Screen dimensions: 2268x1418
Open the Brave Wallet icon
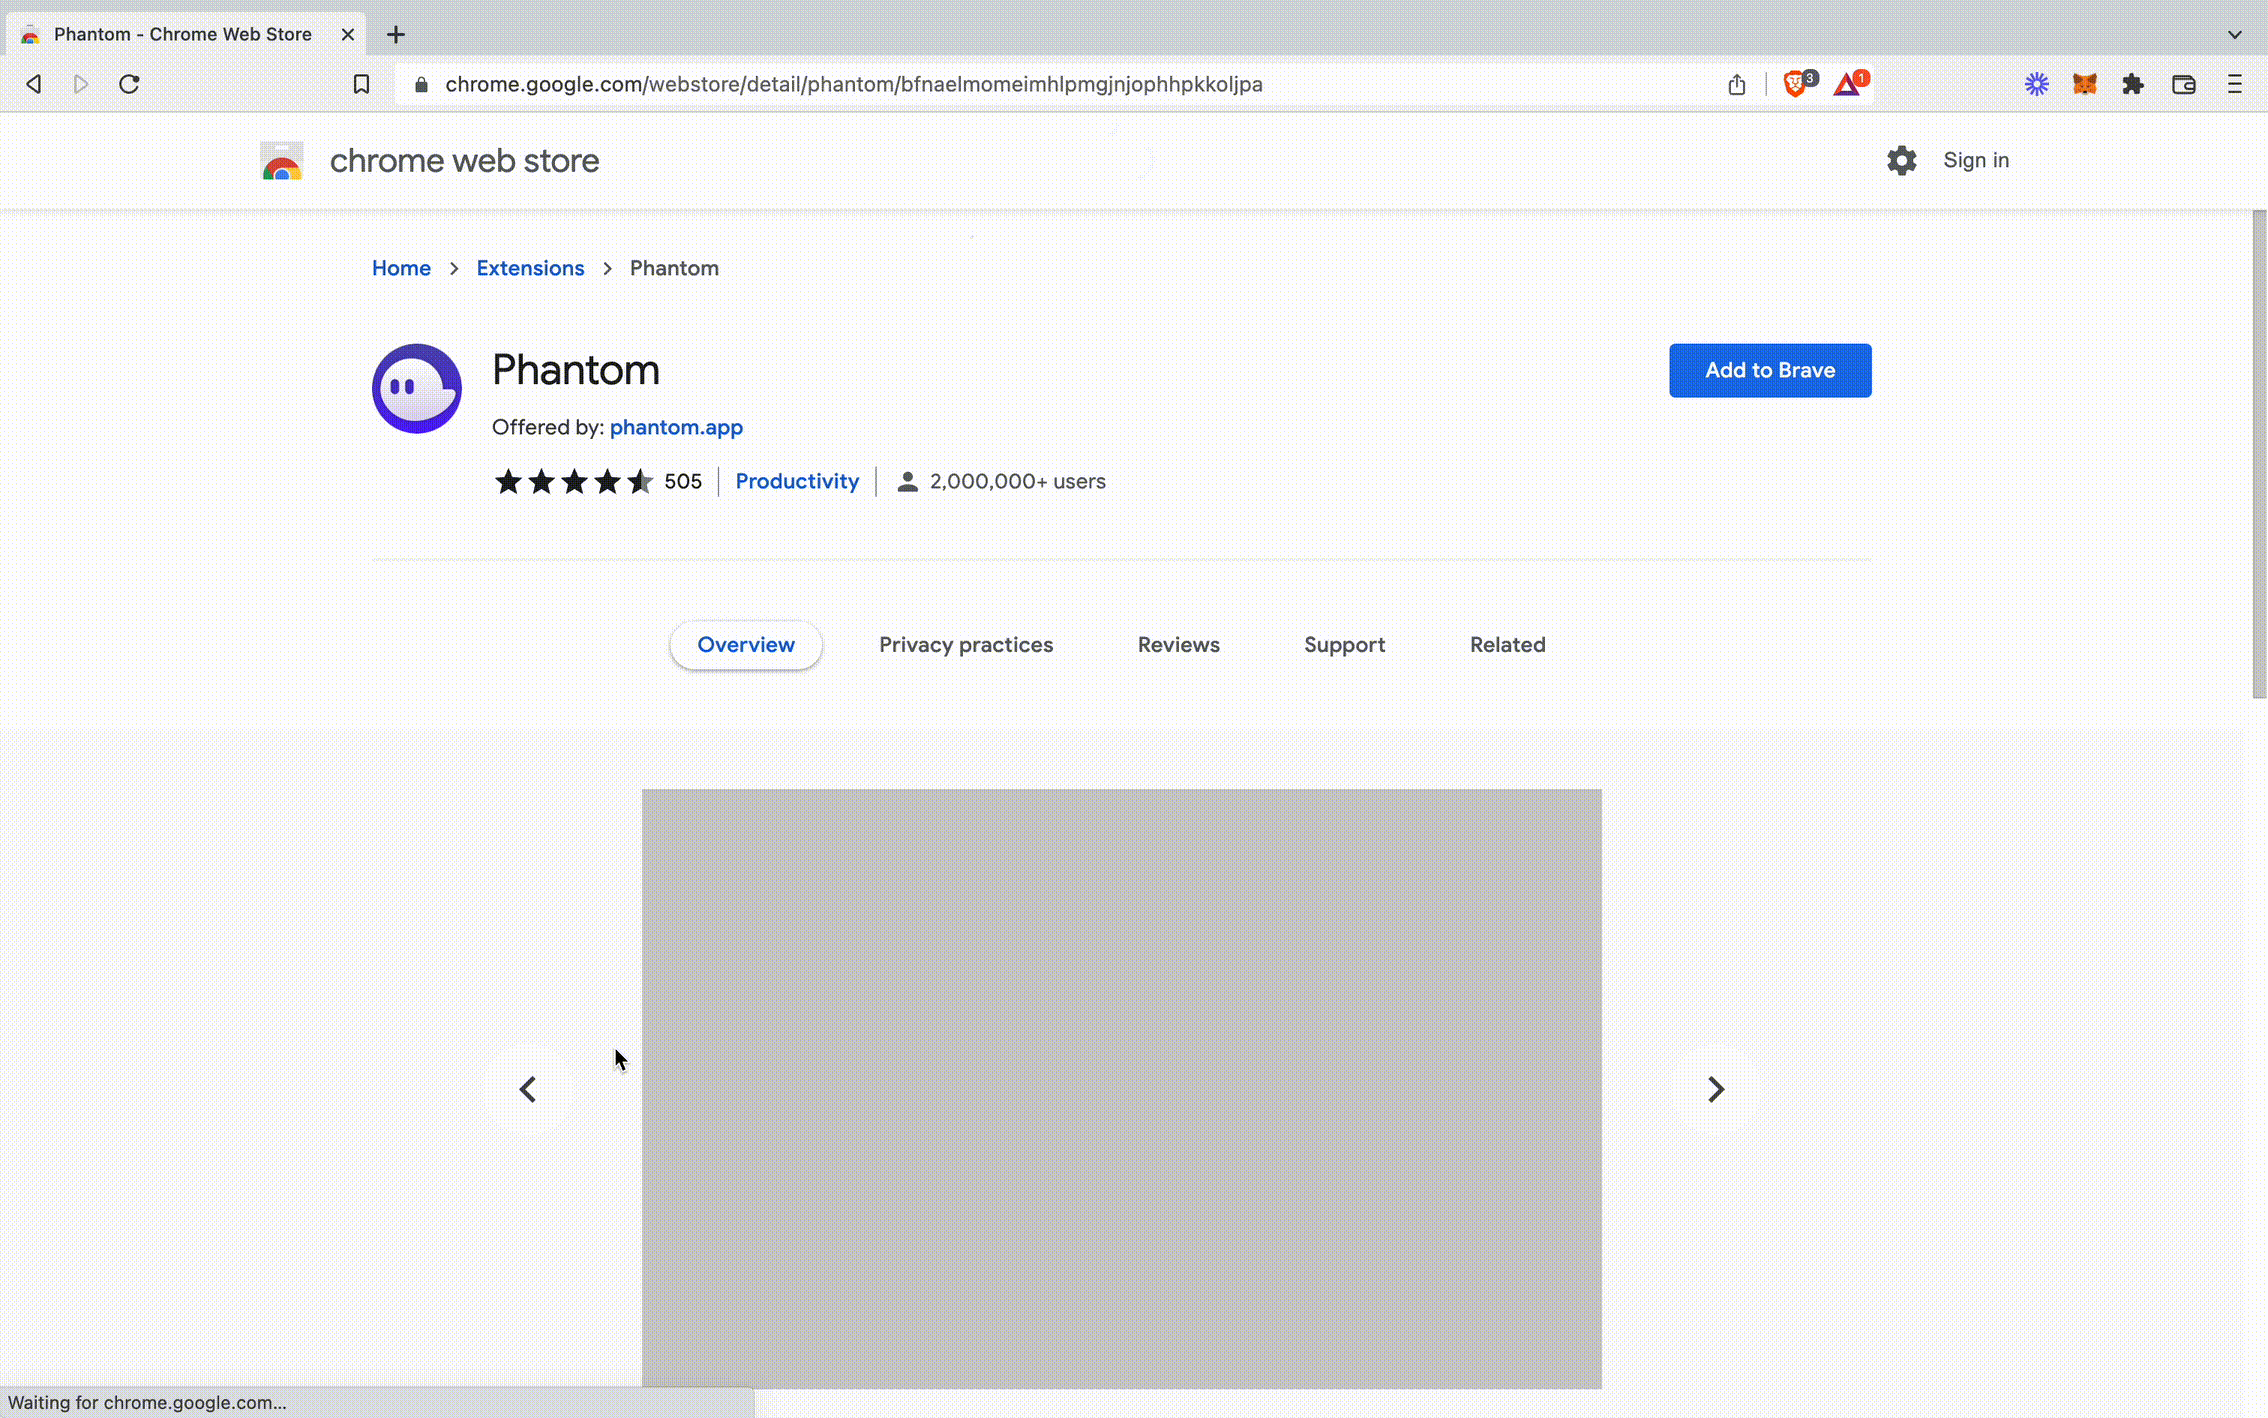point(2184,85)
